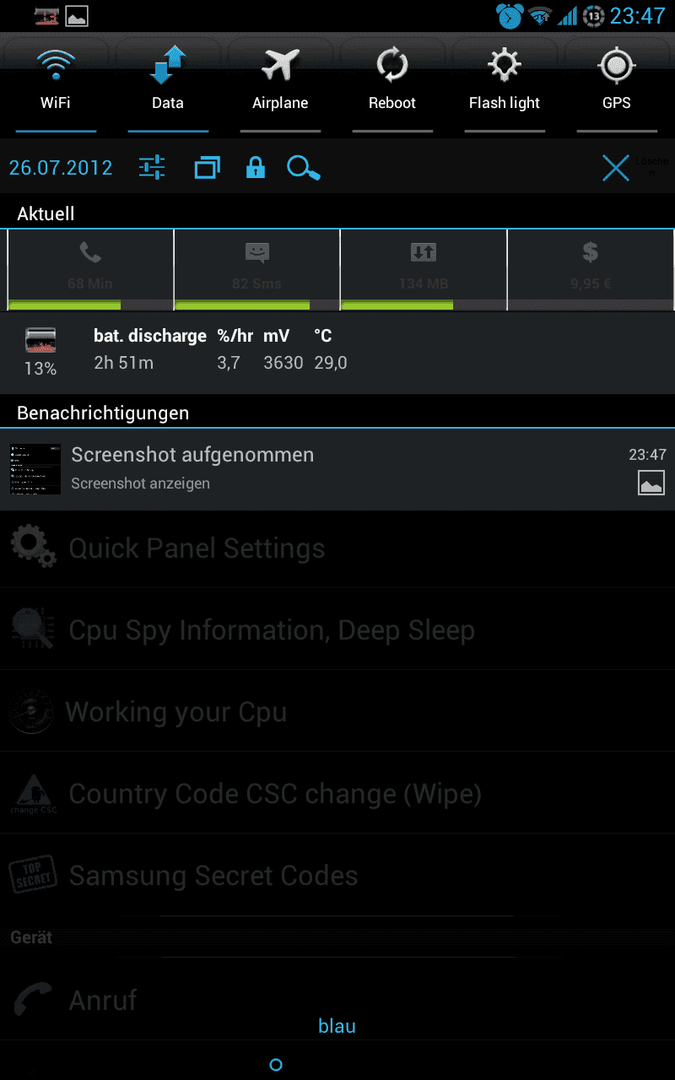This screenshot has width=675, height=1080.
Task: Open the Screenshot aufgenommen notification
Action: click(x=338, y=469)
